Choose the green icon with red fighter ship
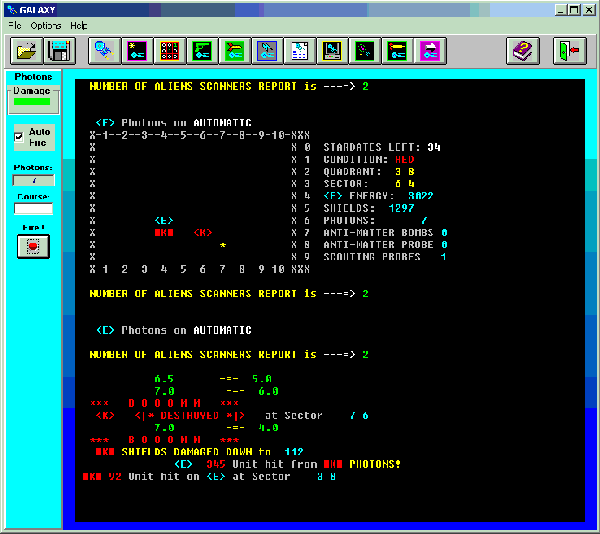 coord(235,51)
